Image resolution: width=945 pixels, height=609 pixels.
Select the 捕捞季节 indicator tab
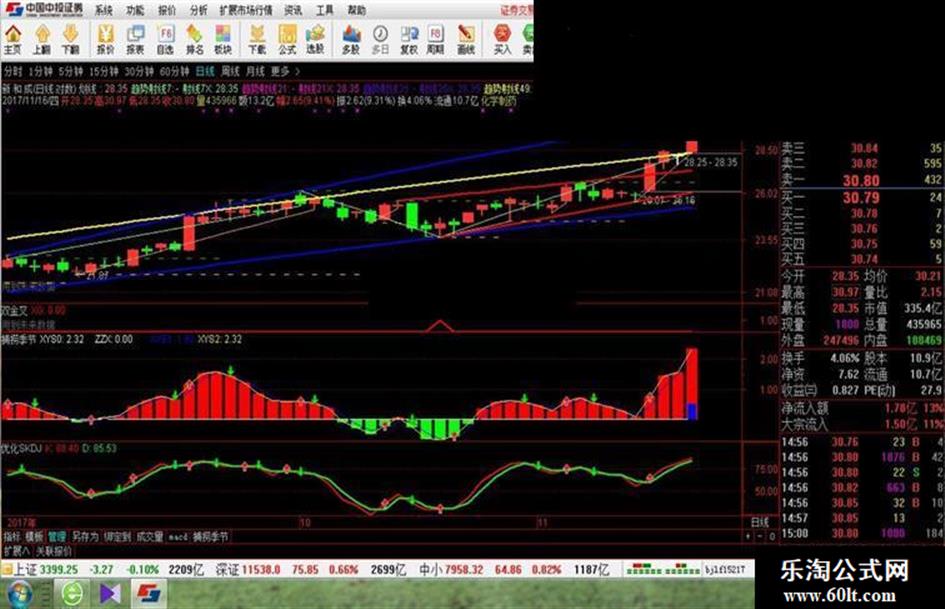coord(210,536)
